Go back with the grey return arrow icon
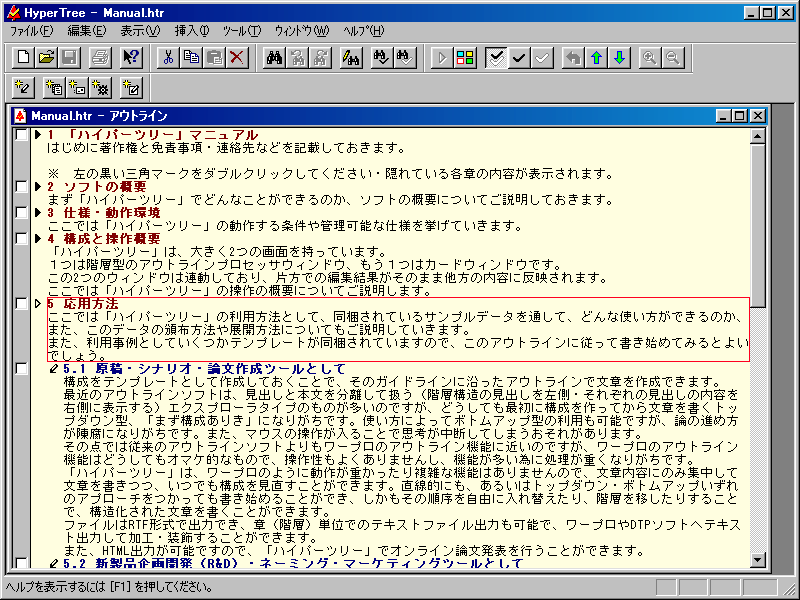 tap(573, 58)
